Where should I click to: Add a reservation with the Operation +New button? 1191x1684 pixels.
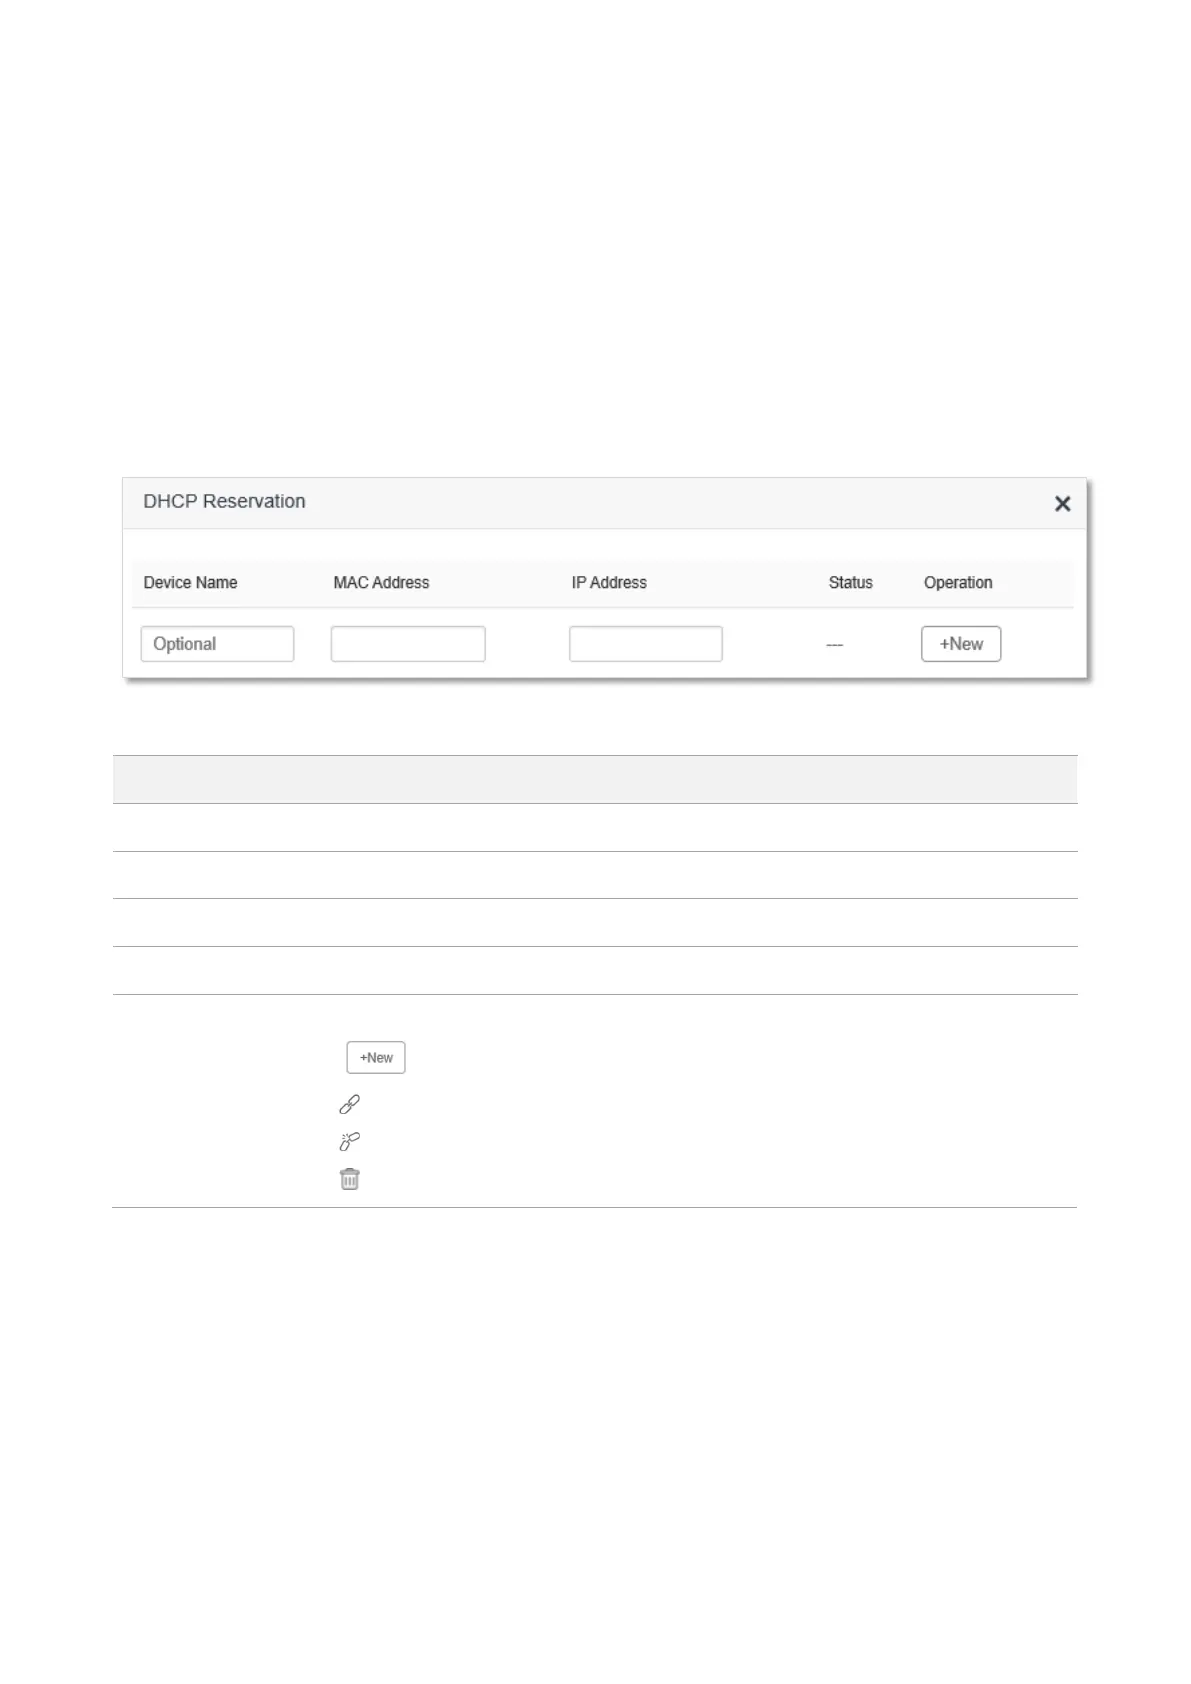pyautogui.click(x=961, y=644)
